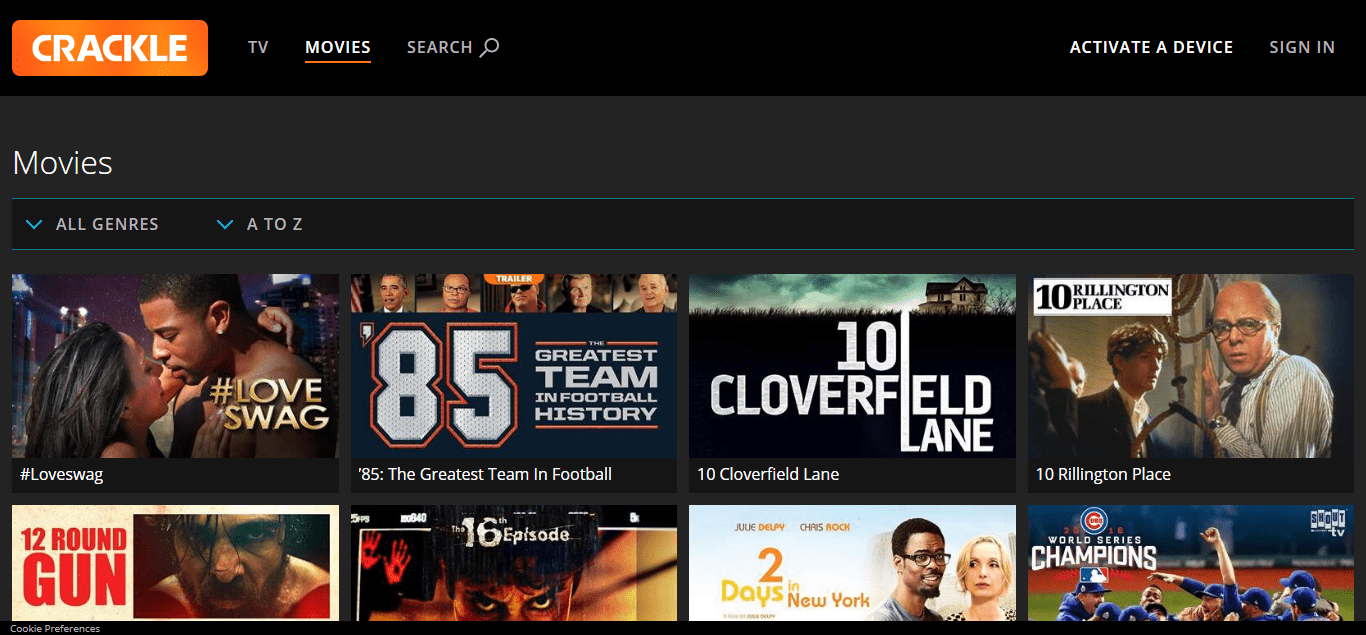
Task: Expand the A to Z dropdown
Action: (260, 224)
